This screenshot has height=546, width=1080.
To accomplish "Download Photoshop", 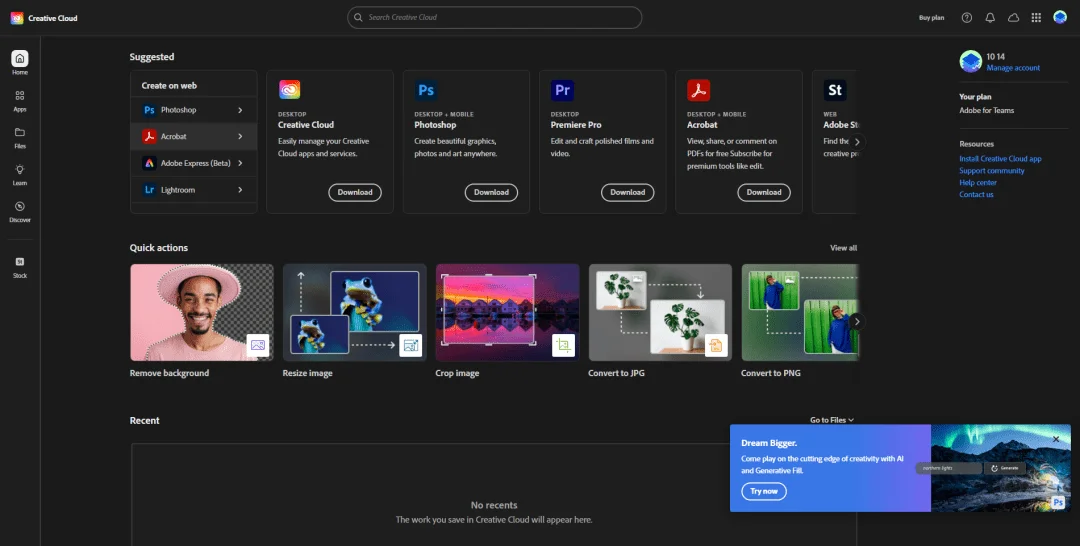I will (x=491, y=192).
